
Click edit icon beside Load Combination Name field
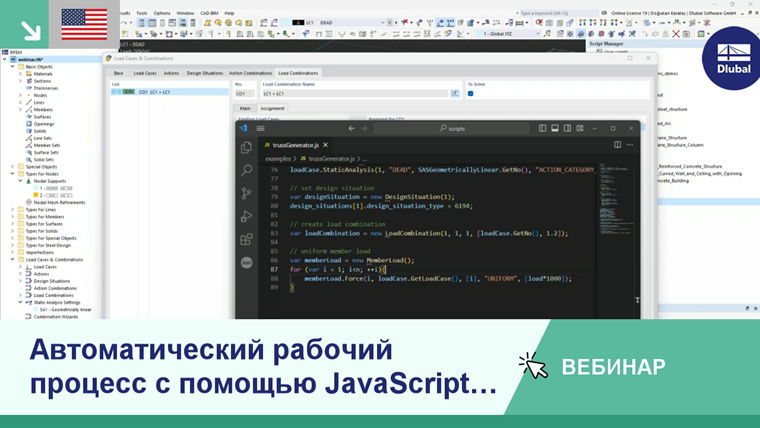pos(455,94)
